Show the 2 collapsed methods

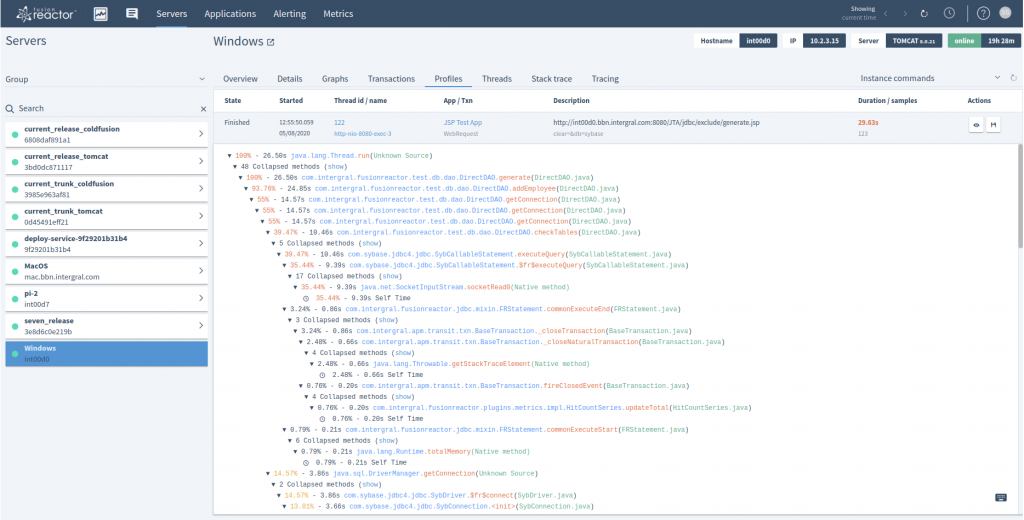coord(371,485)
